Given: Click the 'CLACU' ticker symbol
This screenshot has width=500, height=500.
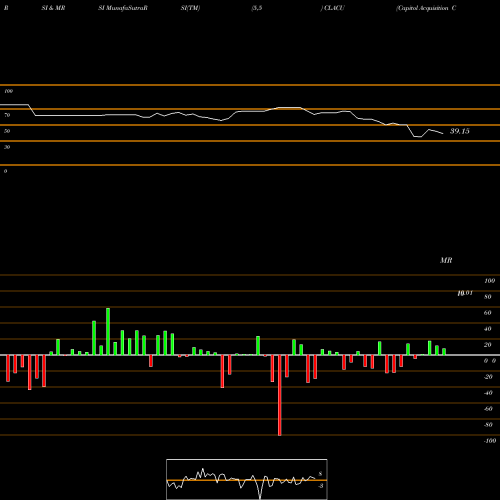Looking at the screenshot, I should coord(334,8).
